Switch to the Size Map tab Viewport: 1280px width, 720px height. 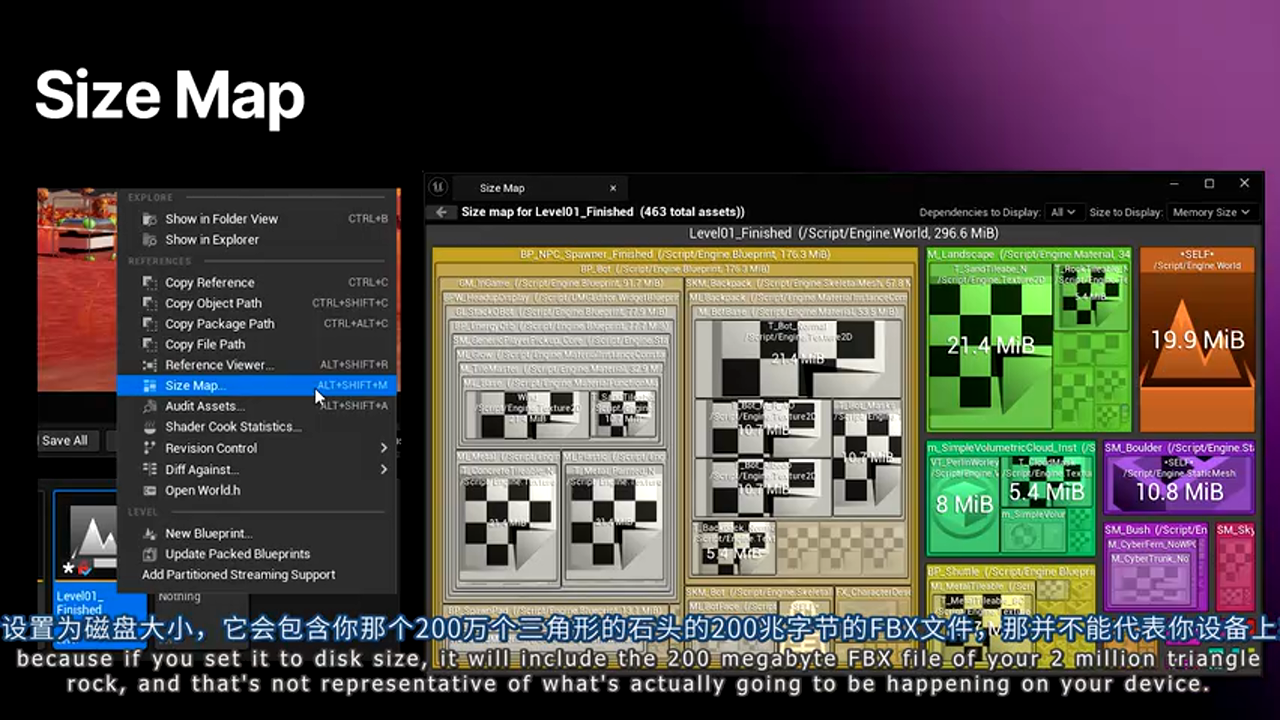(502, 187)
